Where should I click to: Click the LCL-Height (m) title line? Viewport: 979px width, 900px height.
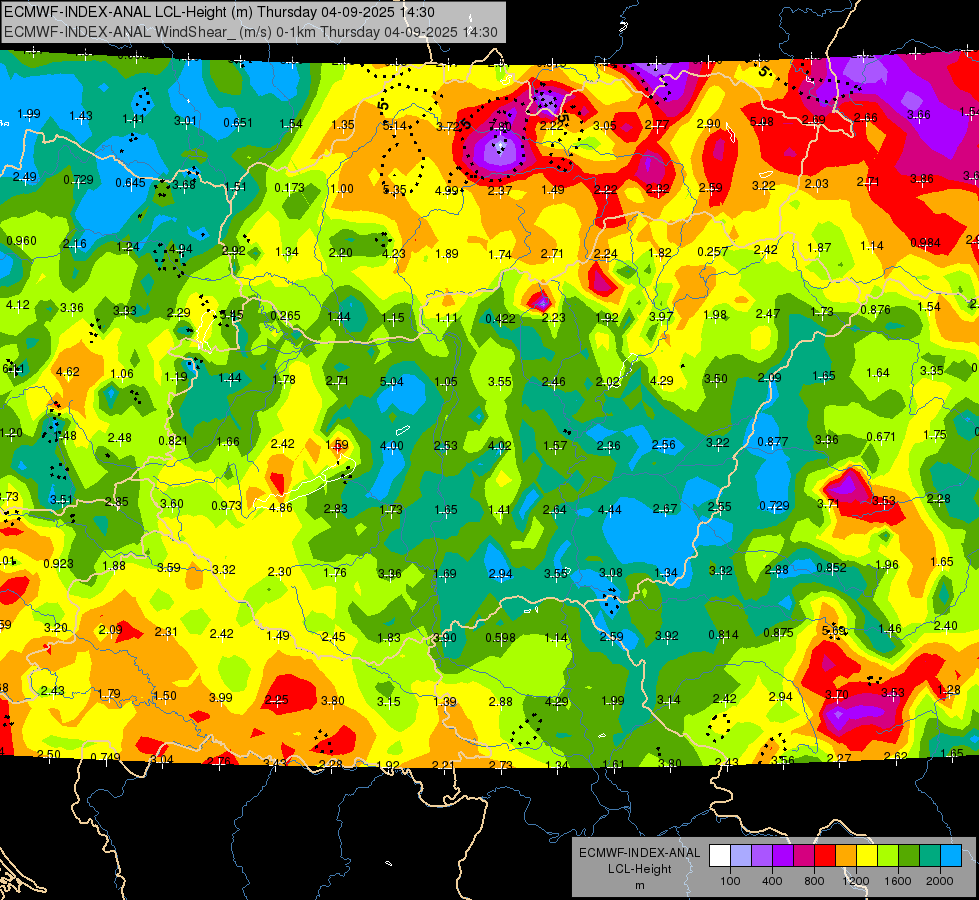point(219,12)
